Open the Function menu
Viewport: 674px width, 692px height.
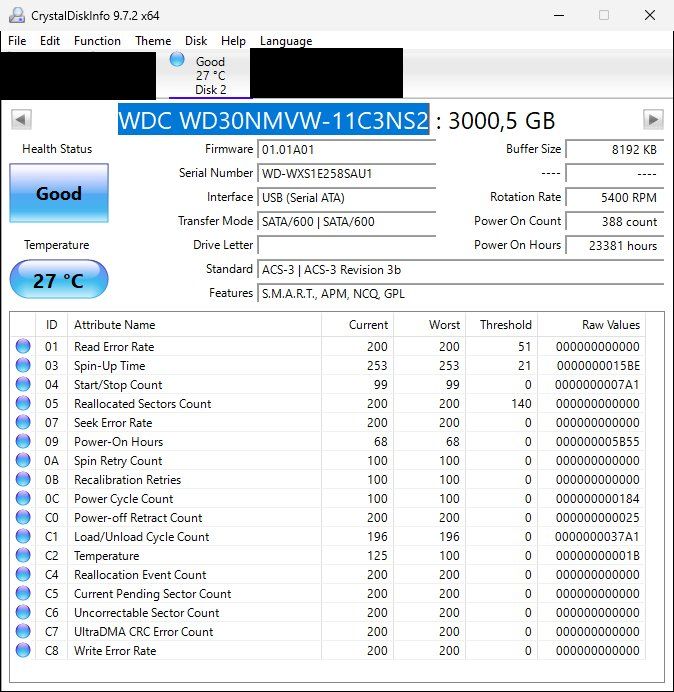pos(97,41)
